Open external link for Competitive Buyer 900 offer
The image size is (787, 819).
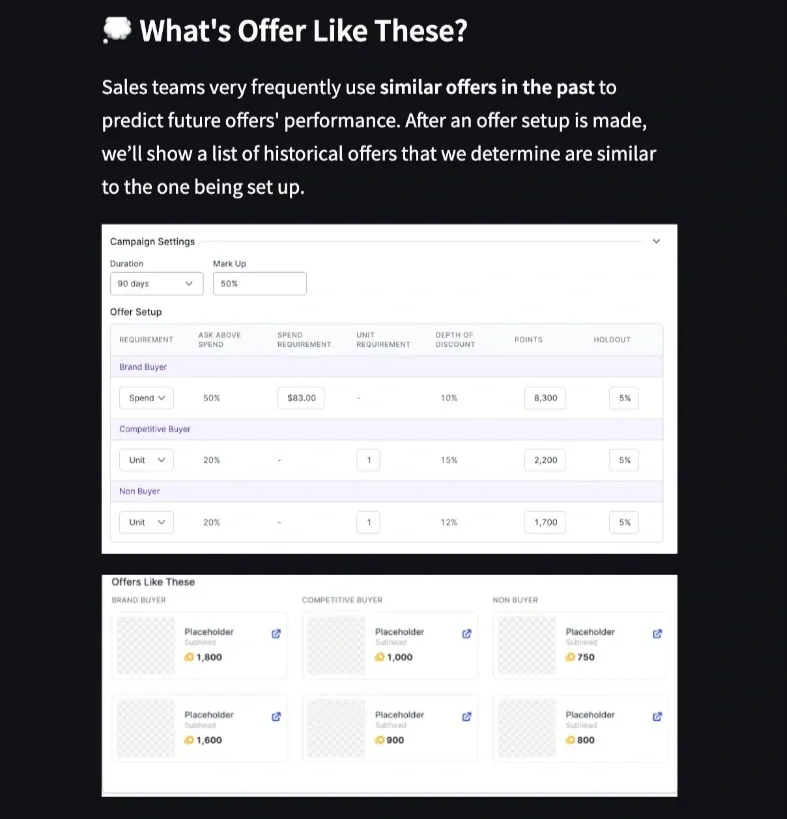pos(466,716)
